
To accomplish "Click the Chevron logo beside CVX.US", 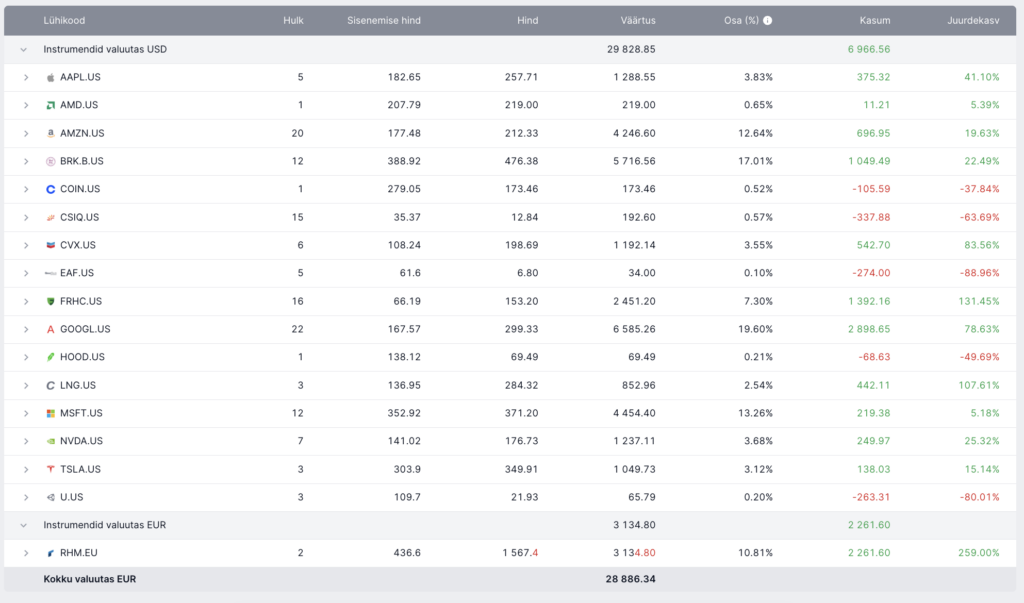I will (50, 245).
